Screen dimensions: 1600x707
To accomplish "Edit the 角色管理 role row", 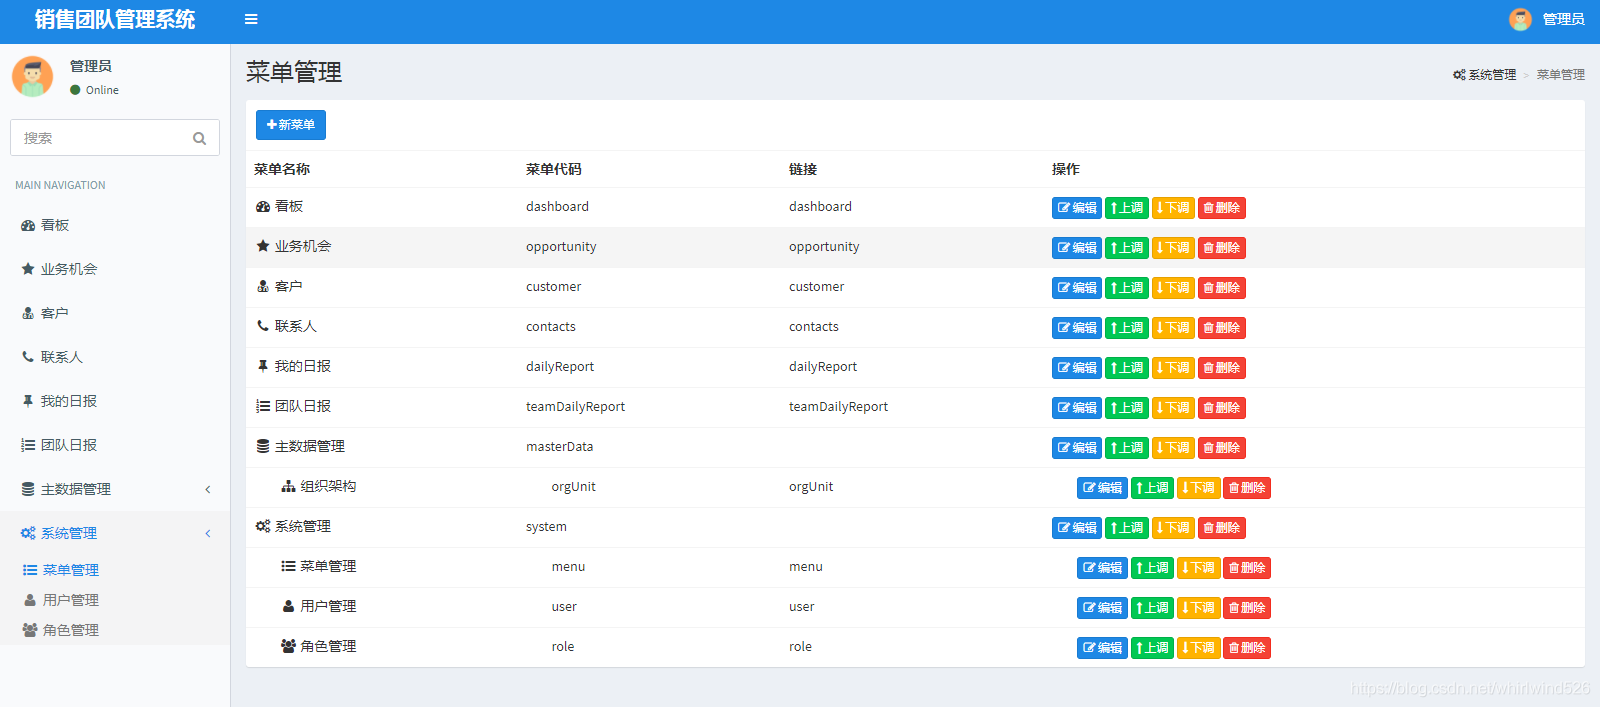I will [1102, 648].
